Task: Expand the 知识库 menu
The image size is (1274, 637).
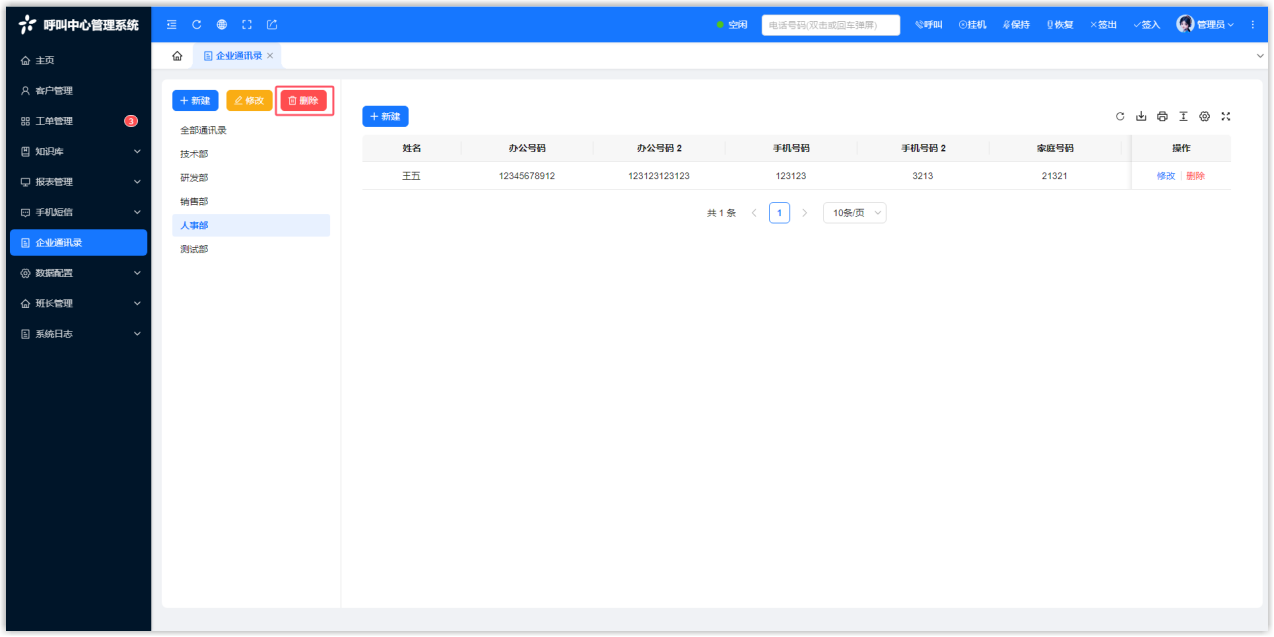Action: (80, 152)
